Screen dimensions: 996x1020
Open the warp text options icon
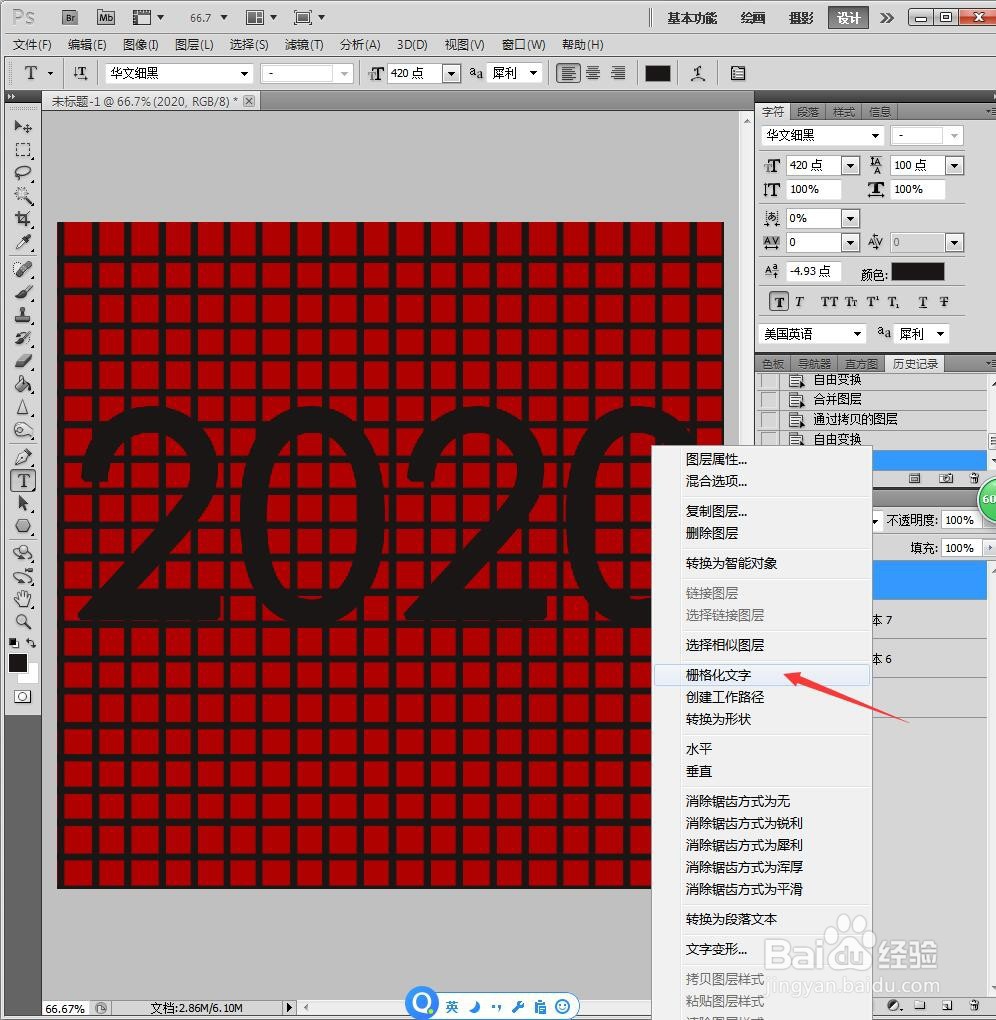pyautogui.click(x=698, y=74)
